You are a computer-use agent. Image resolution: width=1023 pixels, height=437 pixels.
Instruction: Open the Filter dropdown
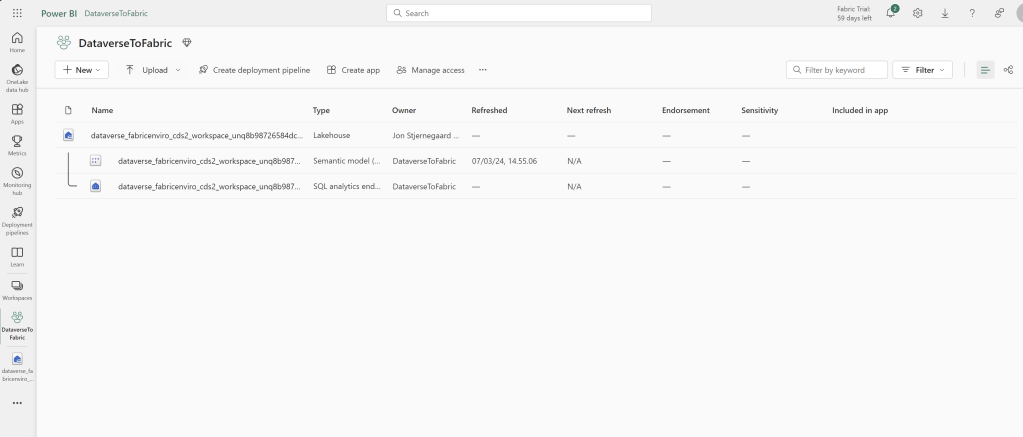(x=922, y=70)
